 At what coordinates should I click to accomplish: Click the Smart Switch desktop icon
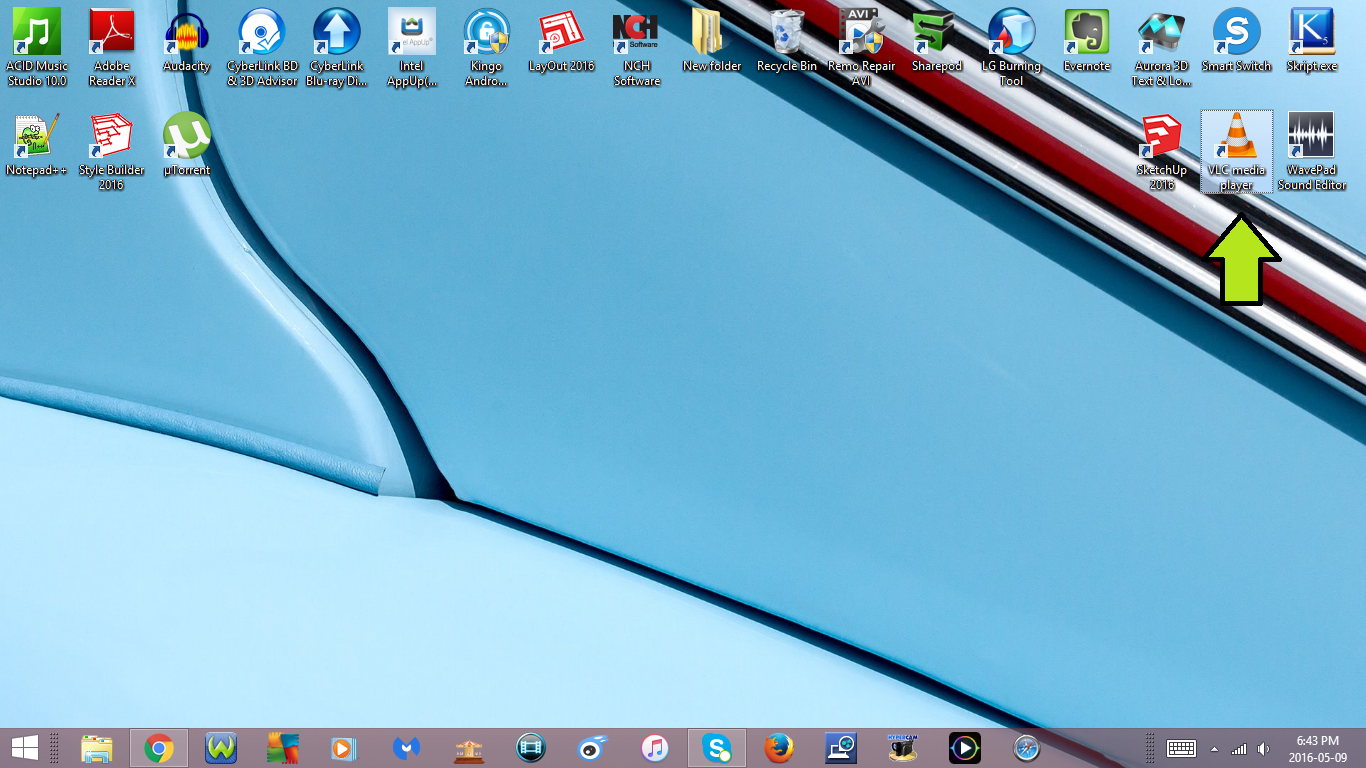1237,42
